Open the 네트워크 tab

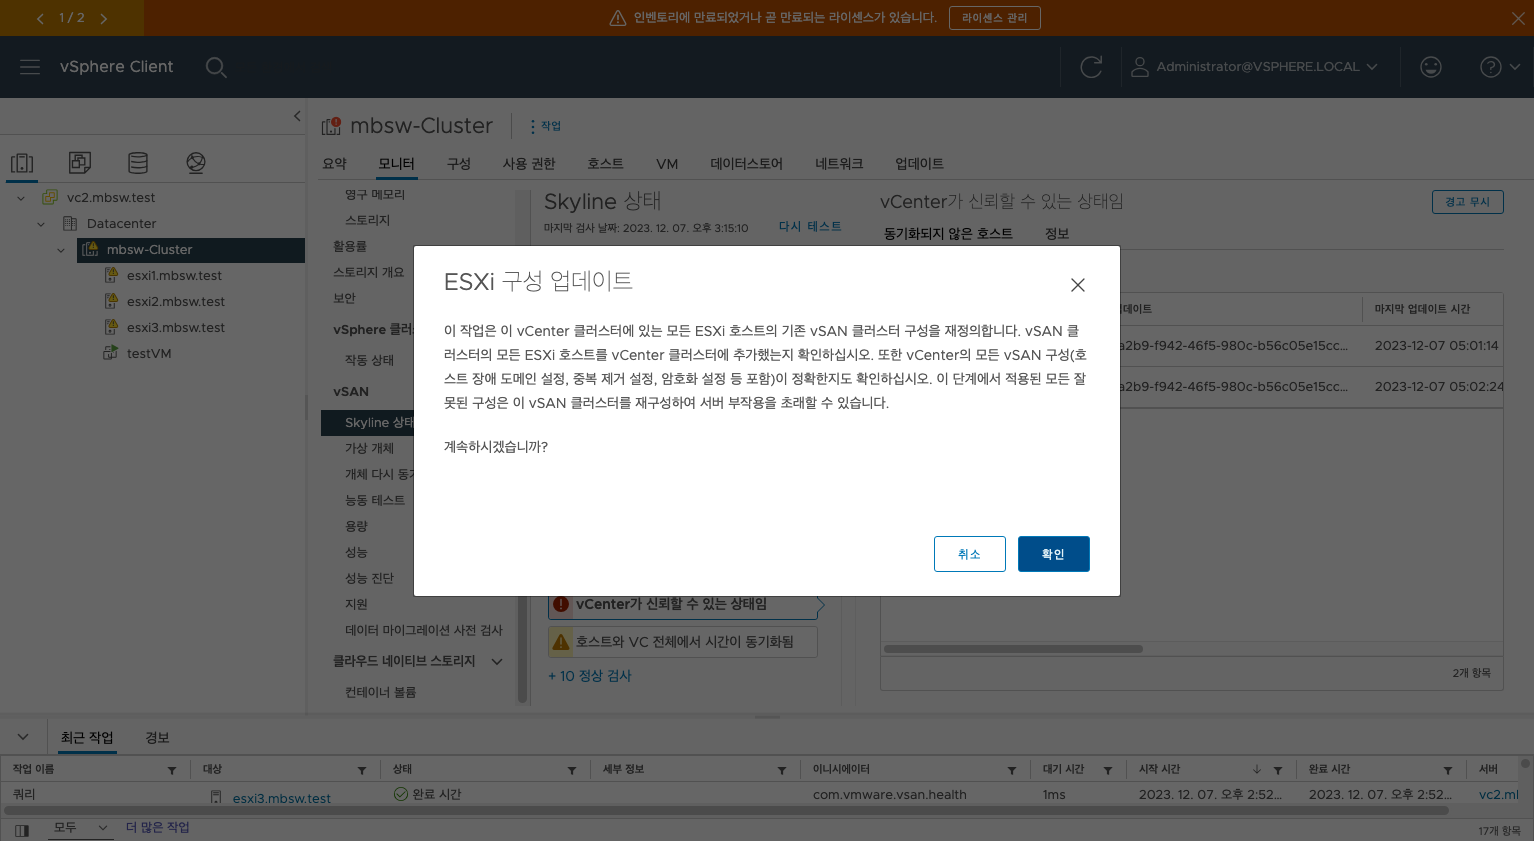coord(839,164)
